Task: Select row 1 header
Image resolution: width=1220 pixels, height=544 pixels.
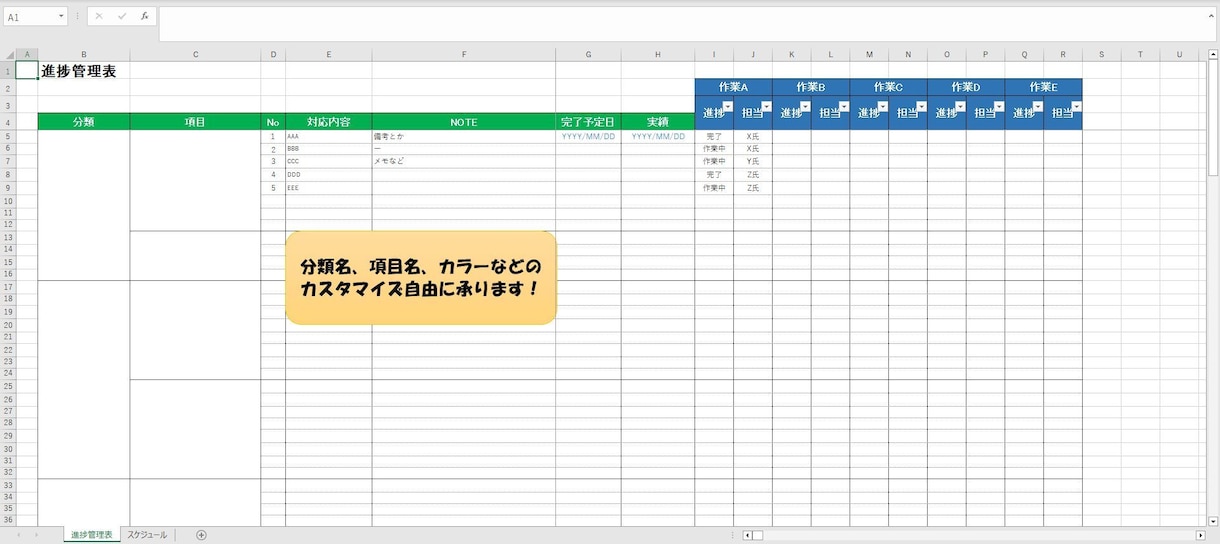Action: [x=8, y=71]
